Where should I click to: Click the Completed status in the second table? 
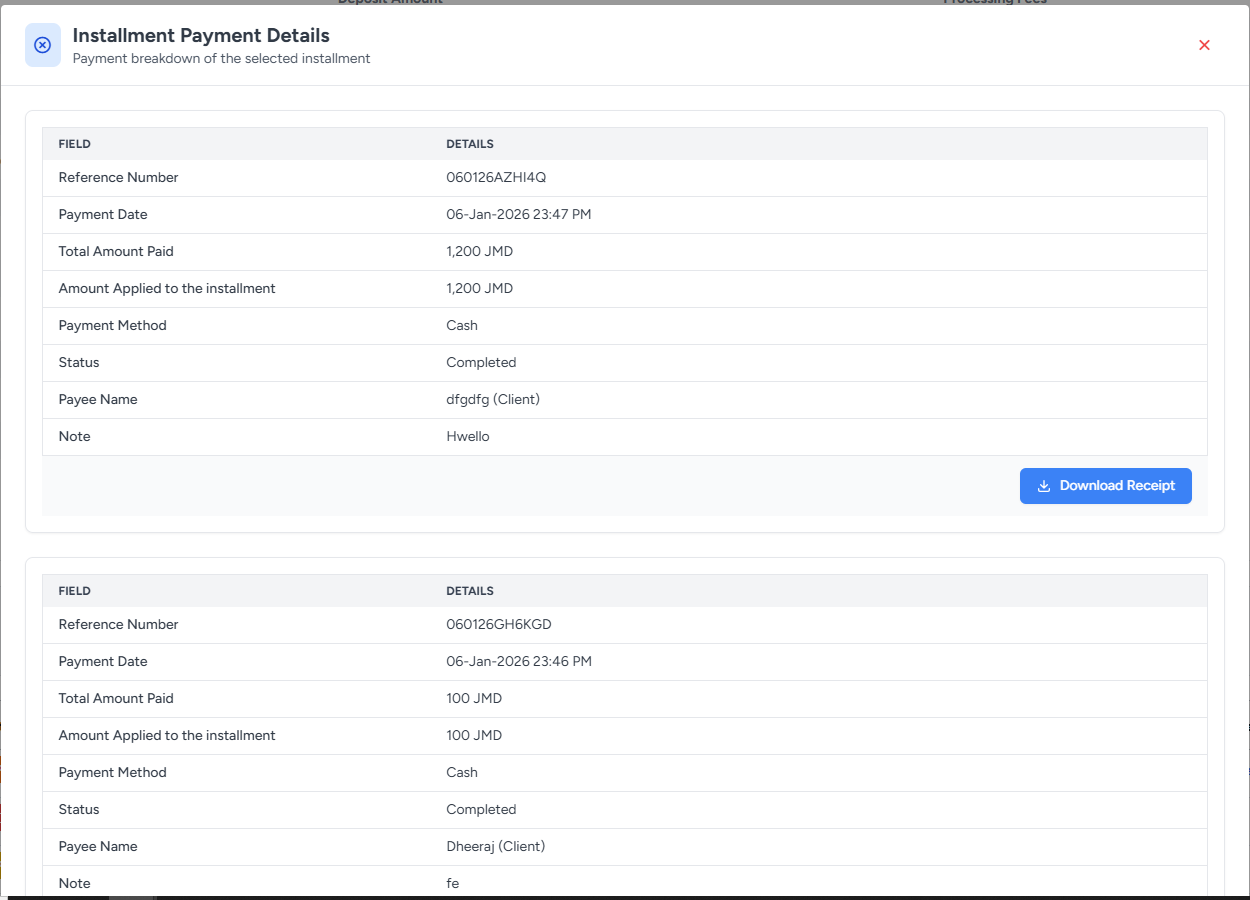pyautogui.click(x=481, y=810)
